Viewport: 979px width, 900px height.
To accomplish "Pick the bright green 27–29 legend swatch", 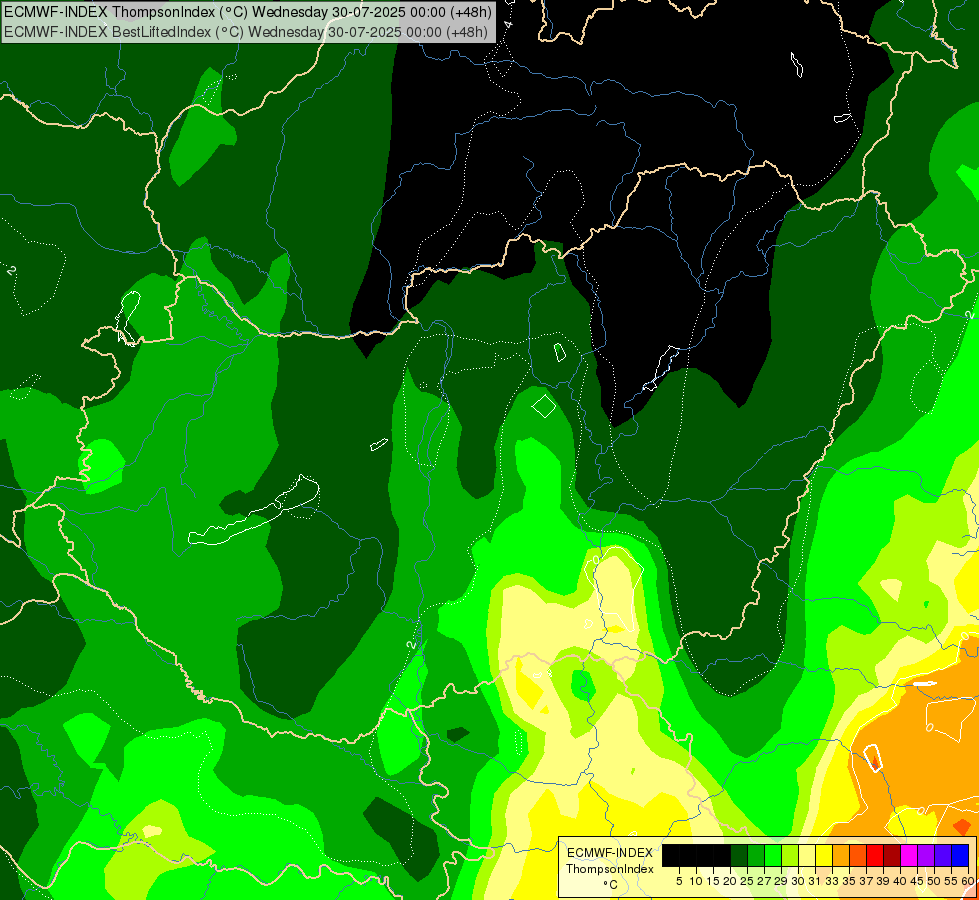I will (x=773, y=856).
